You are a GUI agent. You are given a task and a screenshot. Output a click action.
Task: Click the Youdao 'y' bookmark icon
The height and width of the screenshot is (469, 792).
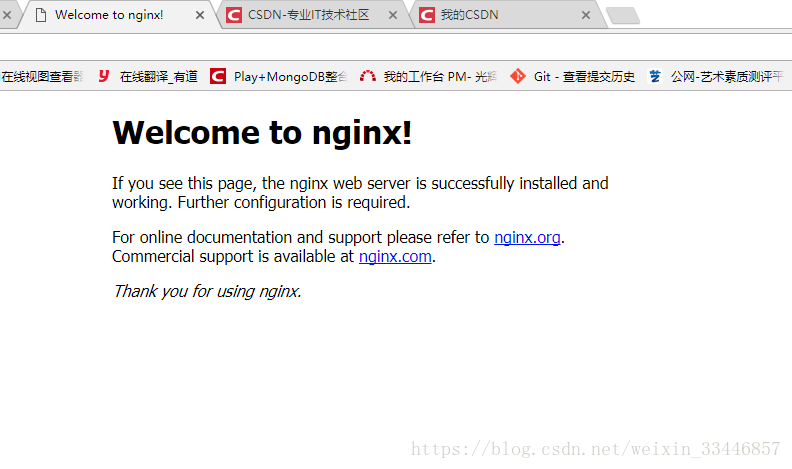(x=103, y=76)
